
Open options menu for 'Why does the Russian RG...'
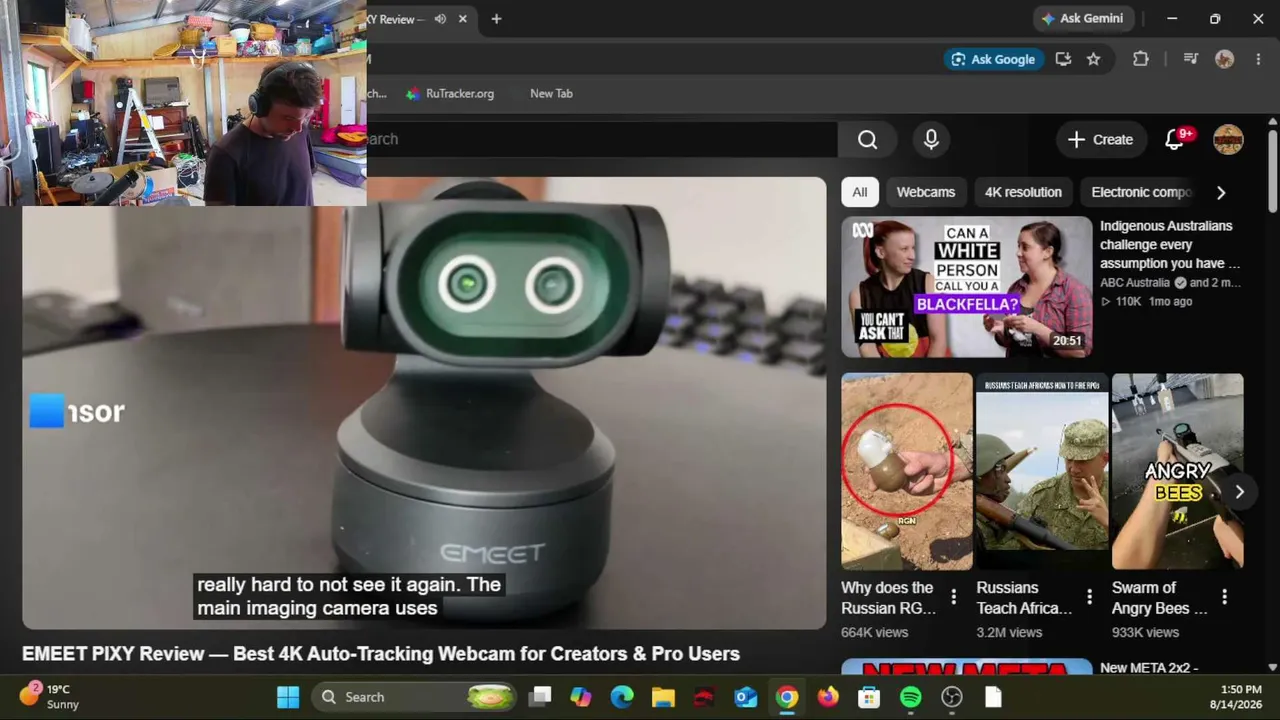pyautogui.click(x=954, y=597)
